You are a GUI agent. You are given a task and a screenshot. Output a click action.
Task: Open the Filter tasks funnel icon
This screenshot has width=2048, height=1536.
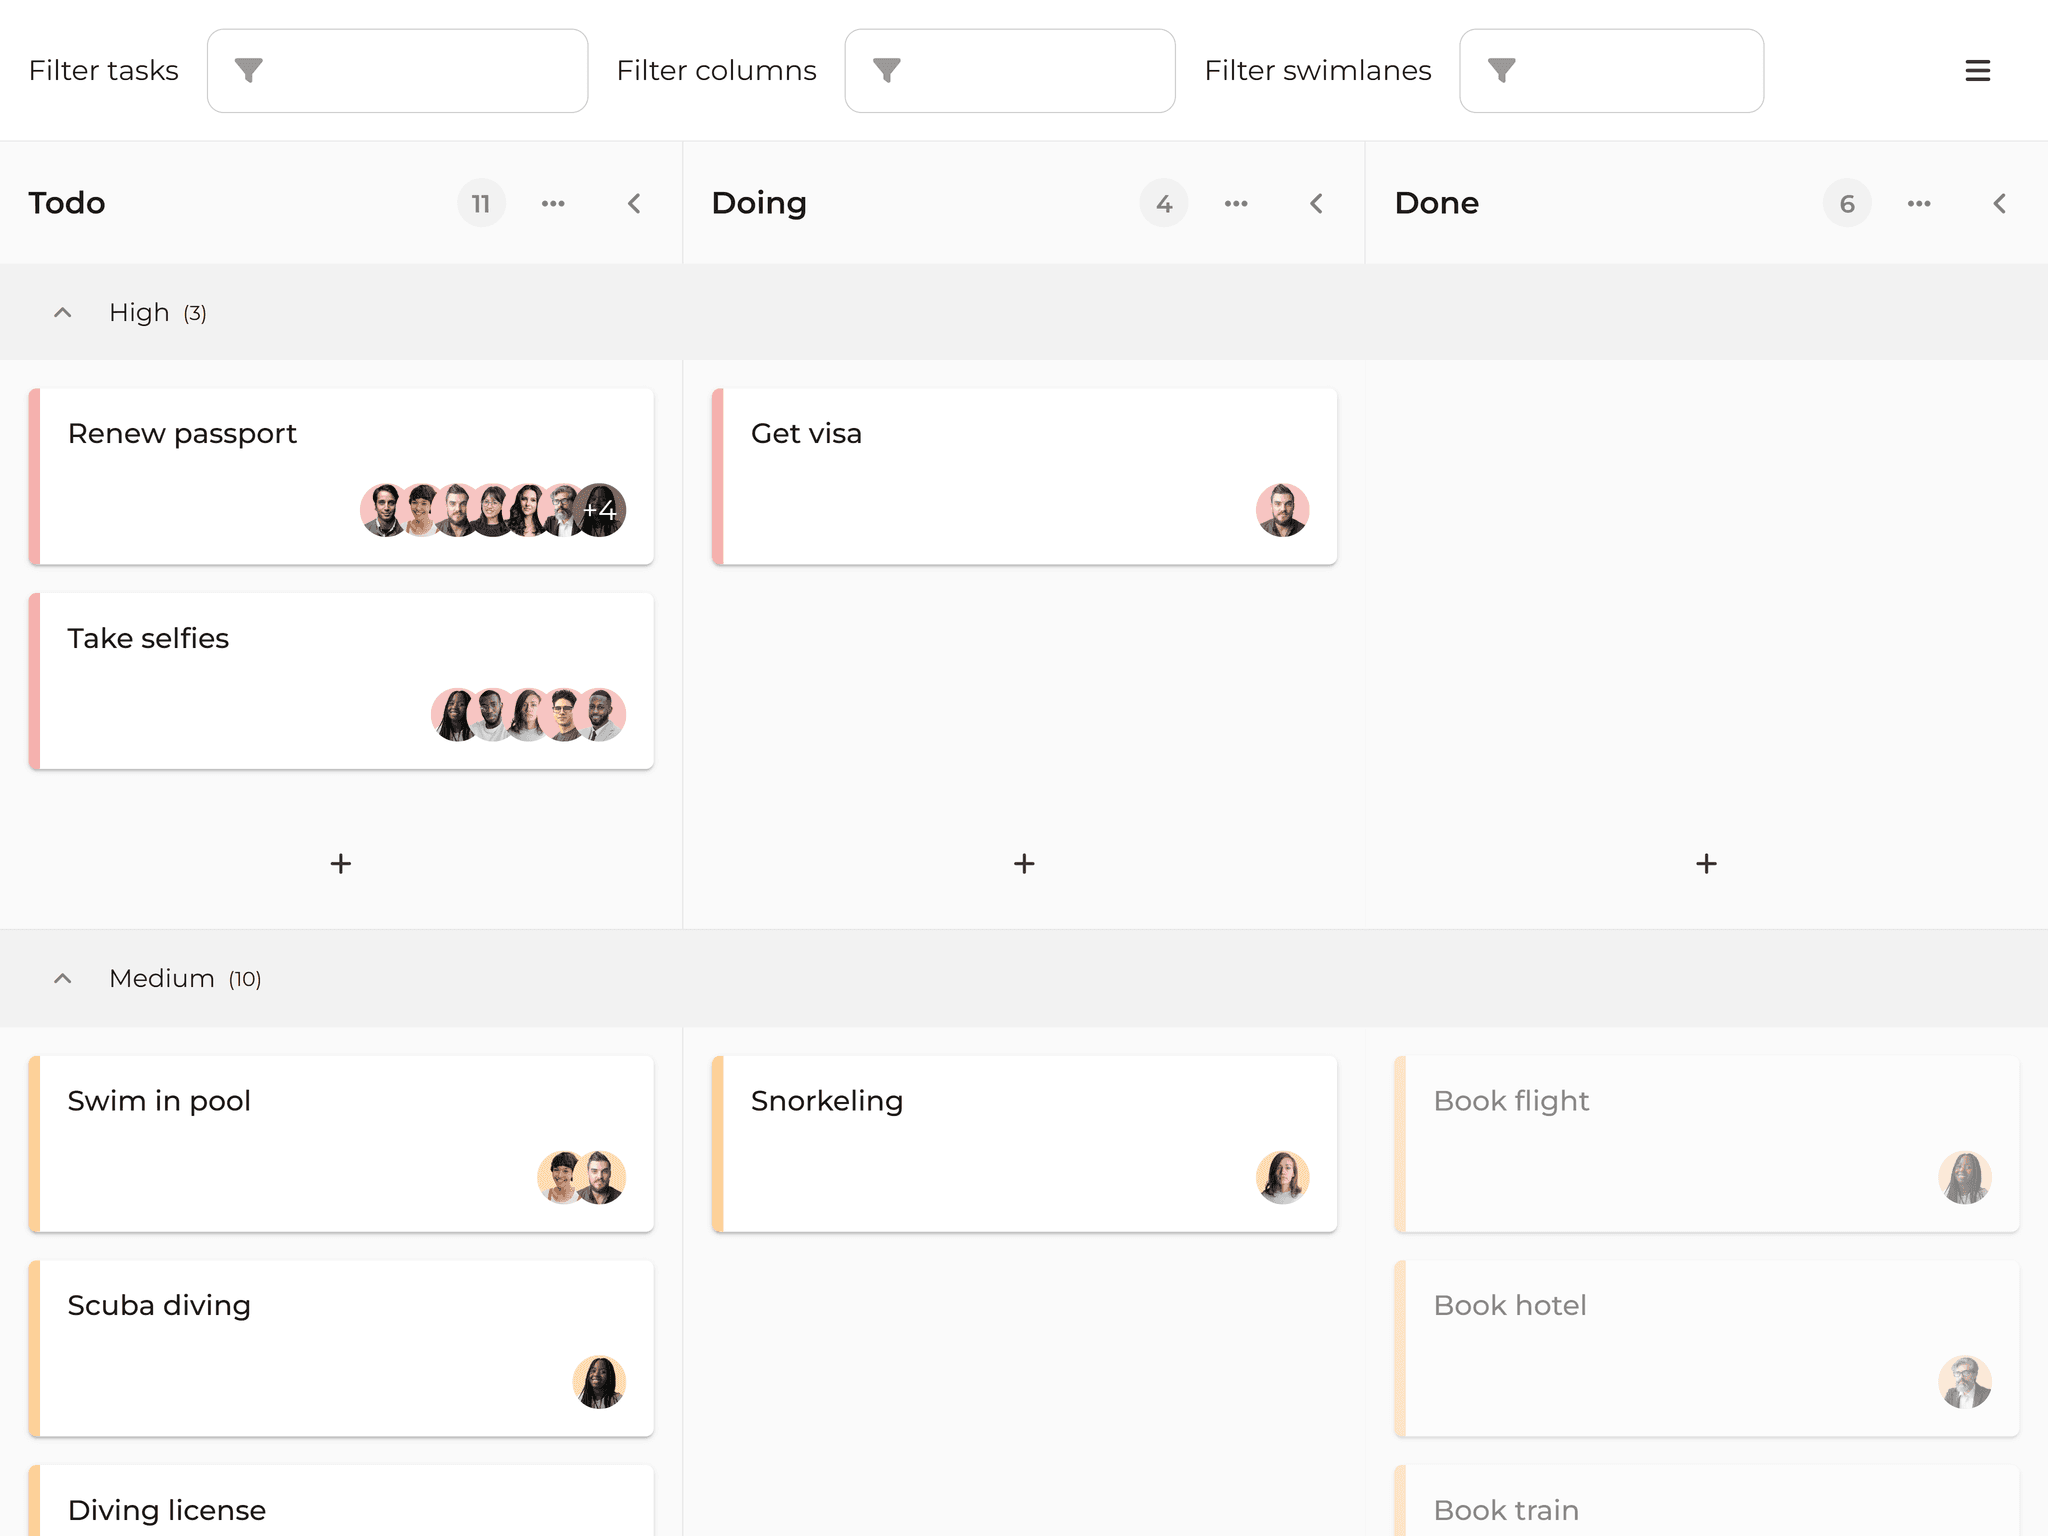[248, 70]
